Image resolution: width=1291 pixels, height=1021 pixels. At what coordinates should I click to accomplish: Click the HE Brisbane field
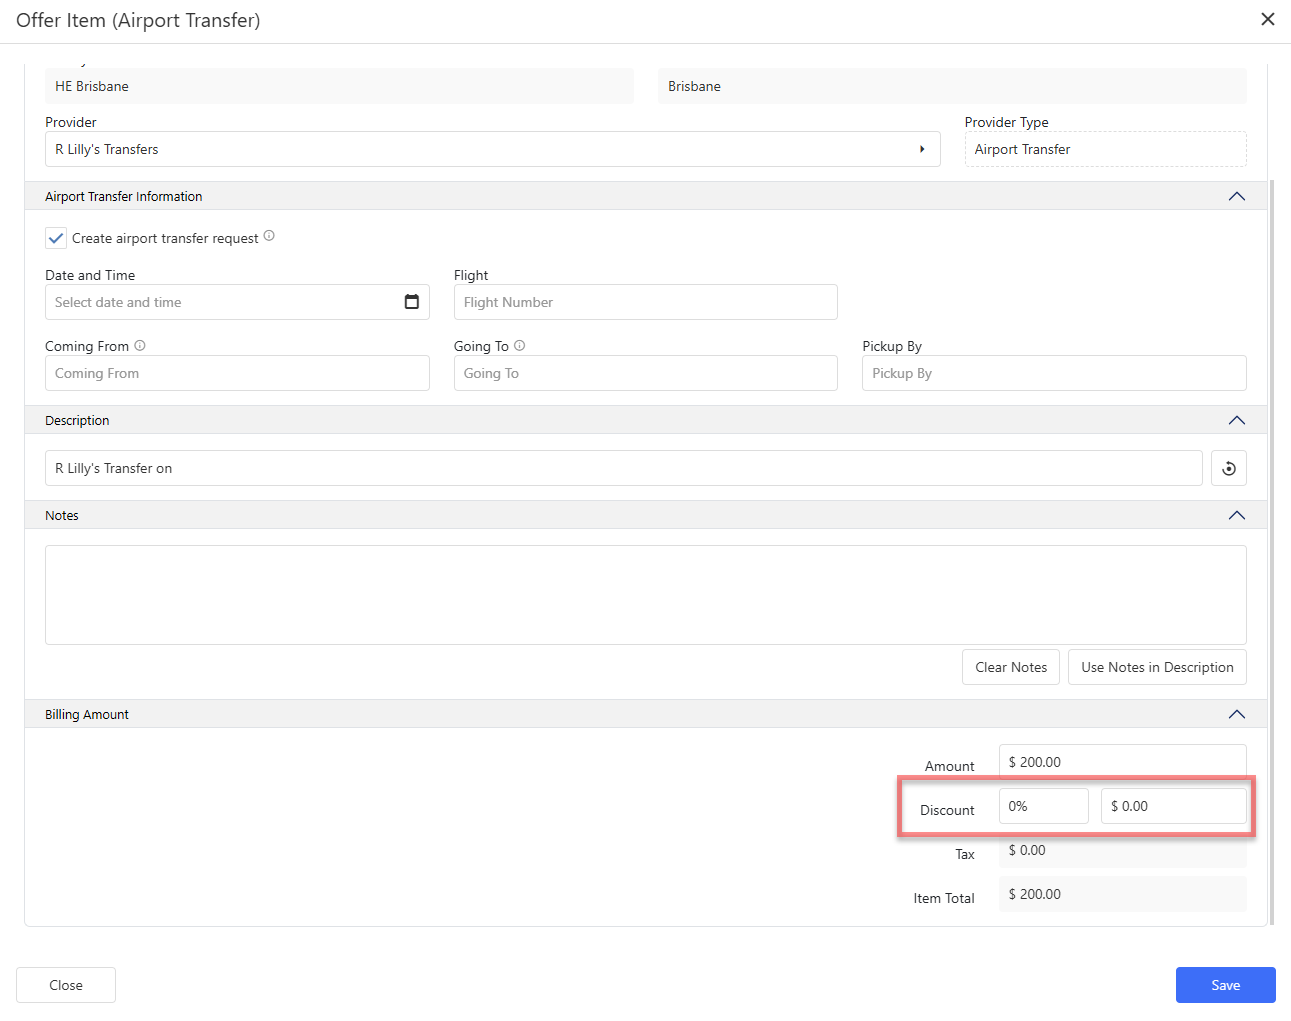click(339, 86)
